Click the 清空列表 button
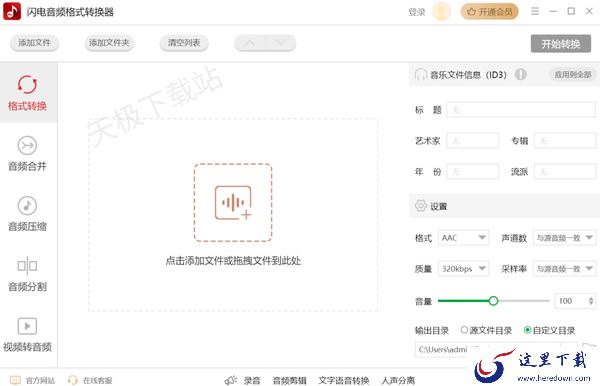 point(184,42)
